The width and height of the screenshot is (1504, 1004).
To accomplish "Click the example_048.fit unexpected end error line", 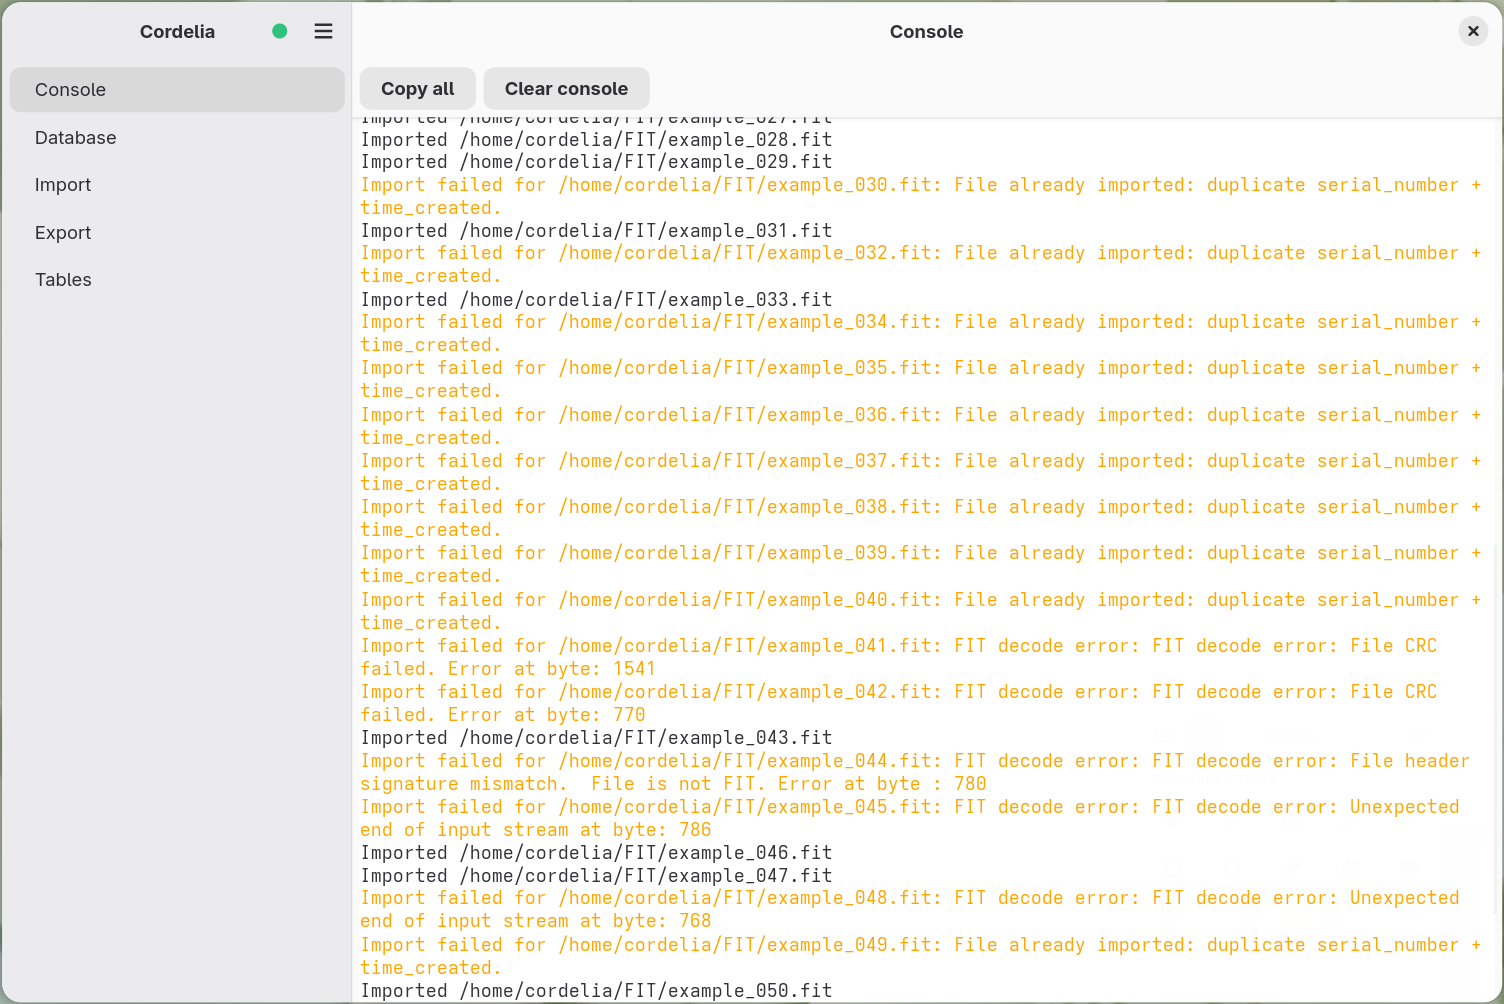I will pyautogui.click(x=910, y=909).
